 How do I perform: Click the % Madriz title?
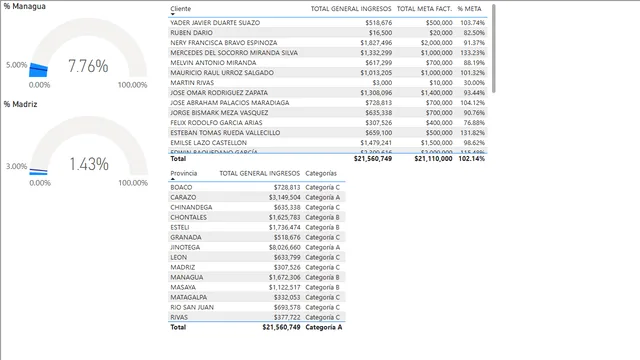coord(20,104)
